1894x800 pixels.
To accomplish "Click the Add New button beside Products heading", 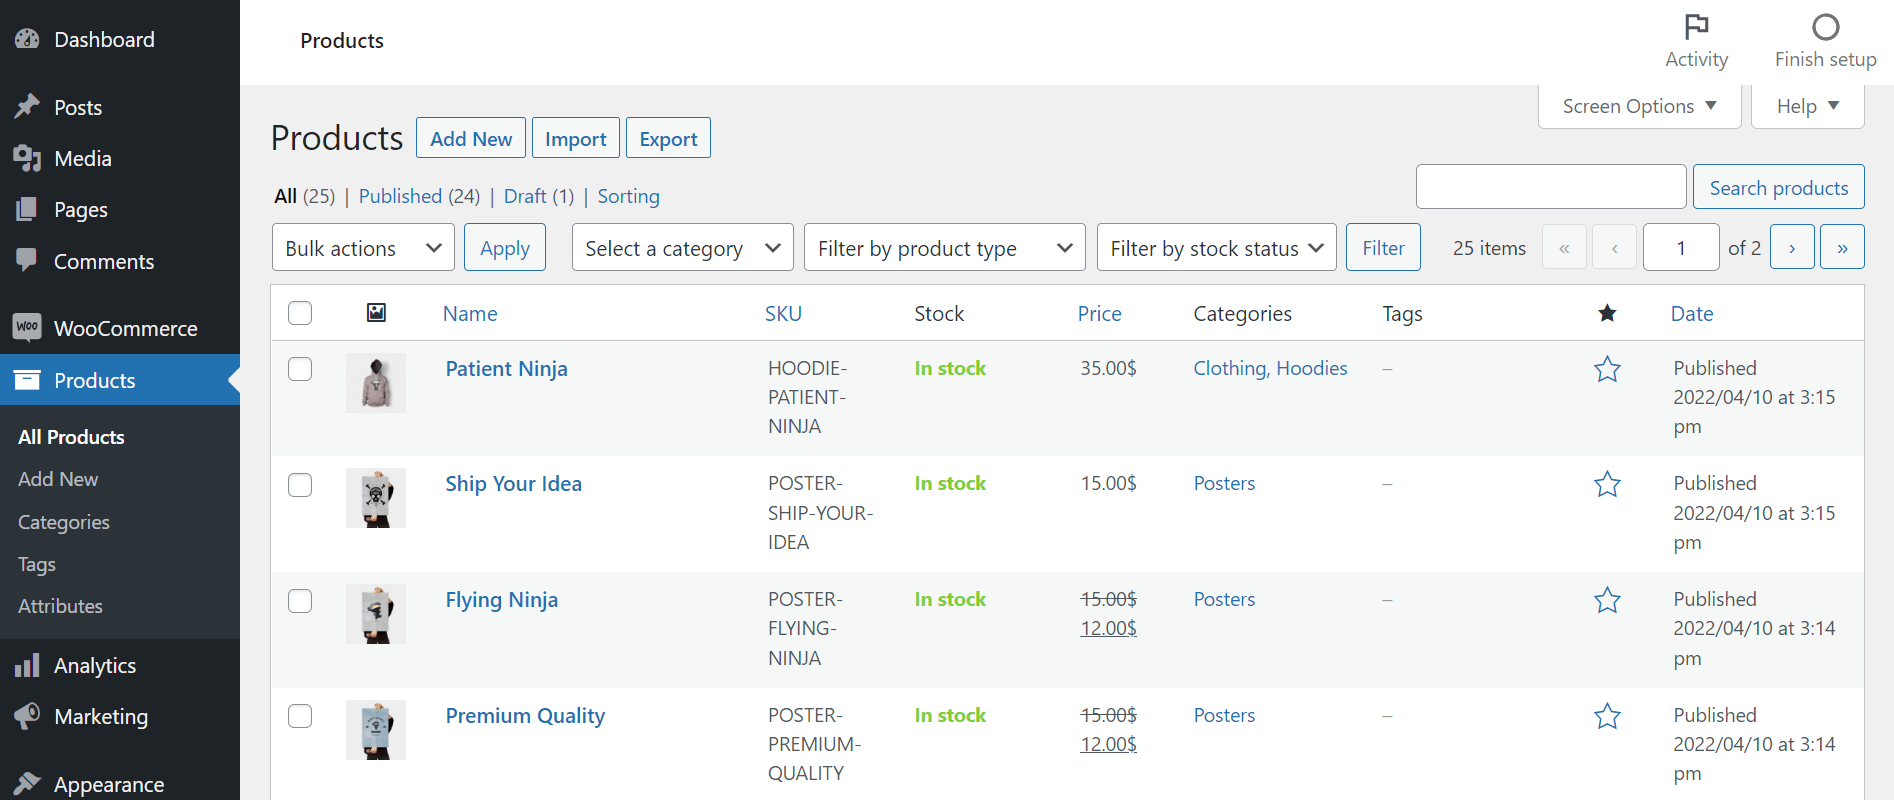I will point(471,138).
